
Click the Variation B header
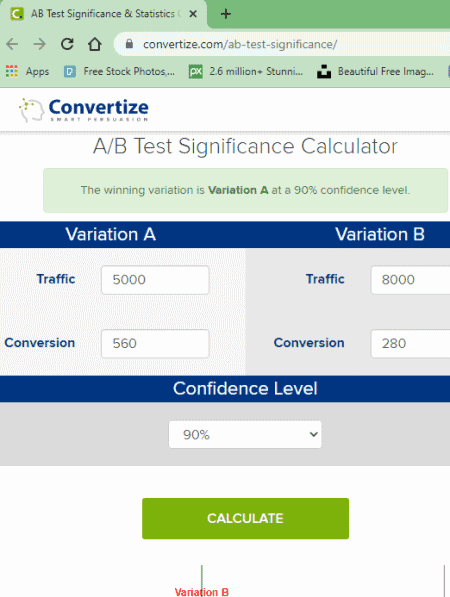[380, 234]
